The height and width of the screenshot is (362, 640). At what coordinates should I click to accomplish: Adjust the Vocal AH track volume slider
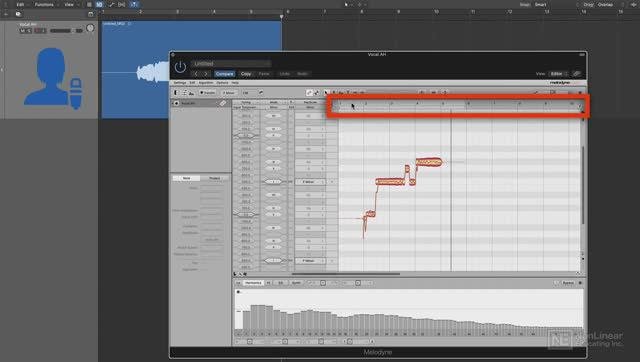pos(66,31)
